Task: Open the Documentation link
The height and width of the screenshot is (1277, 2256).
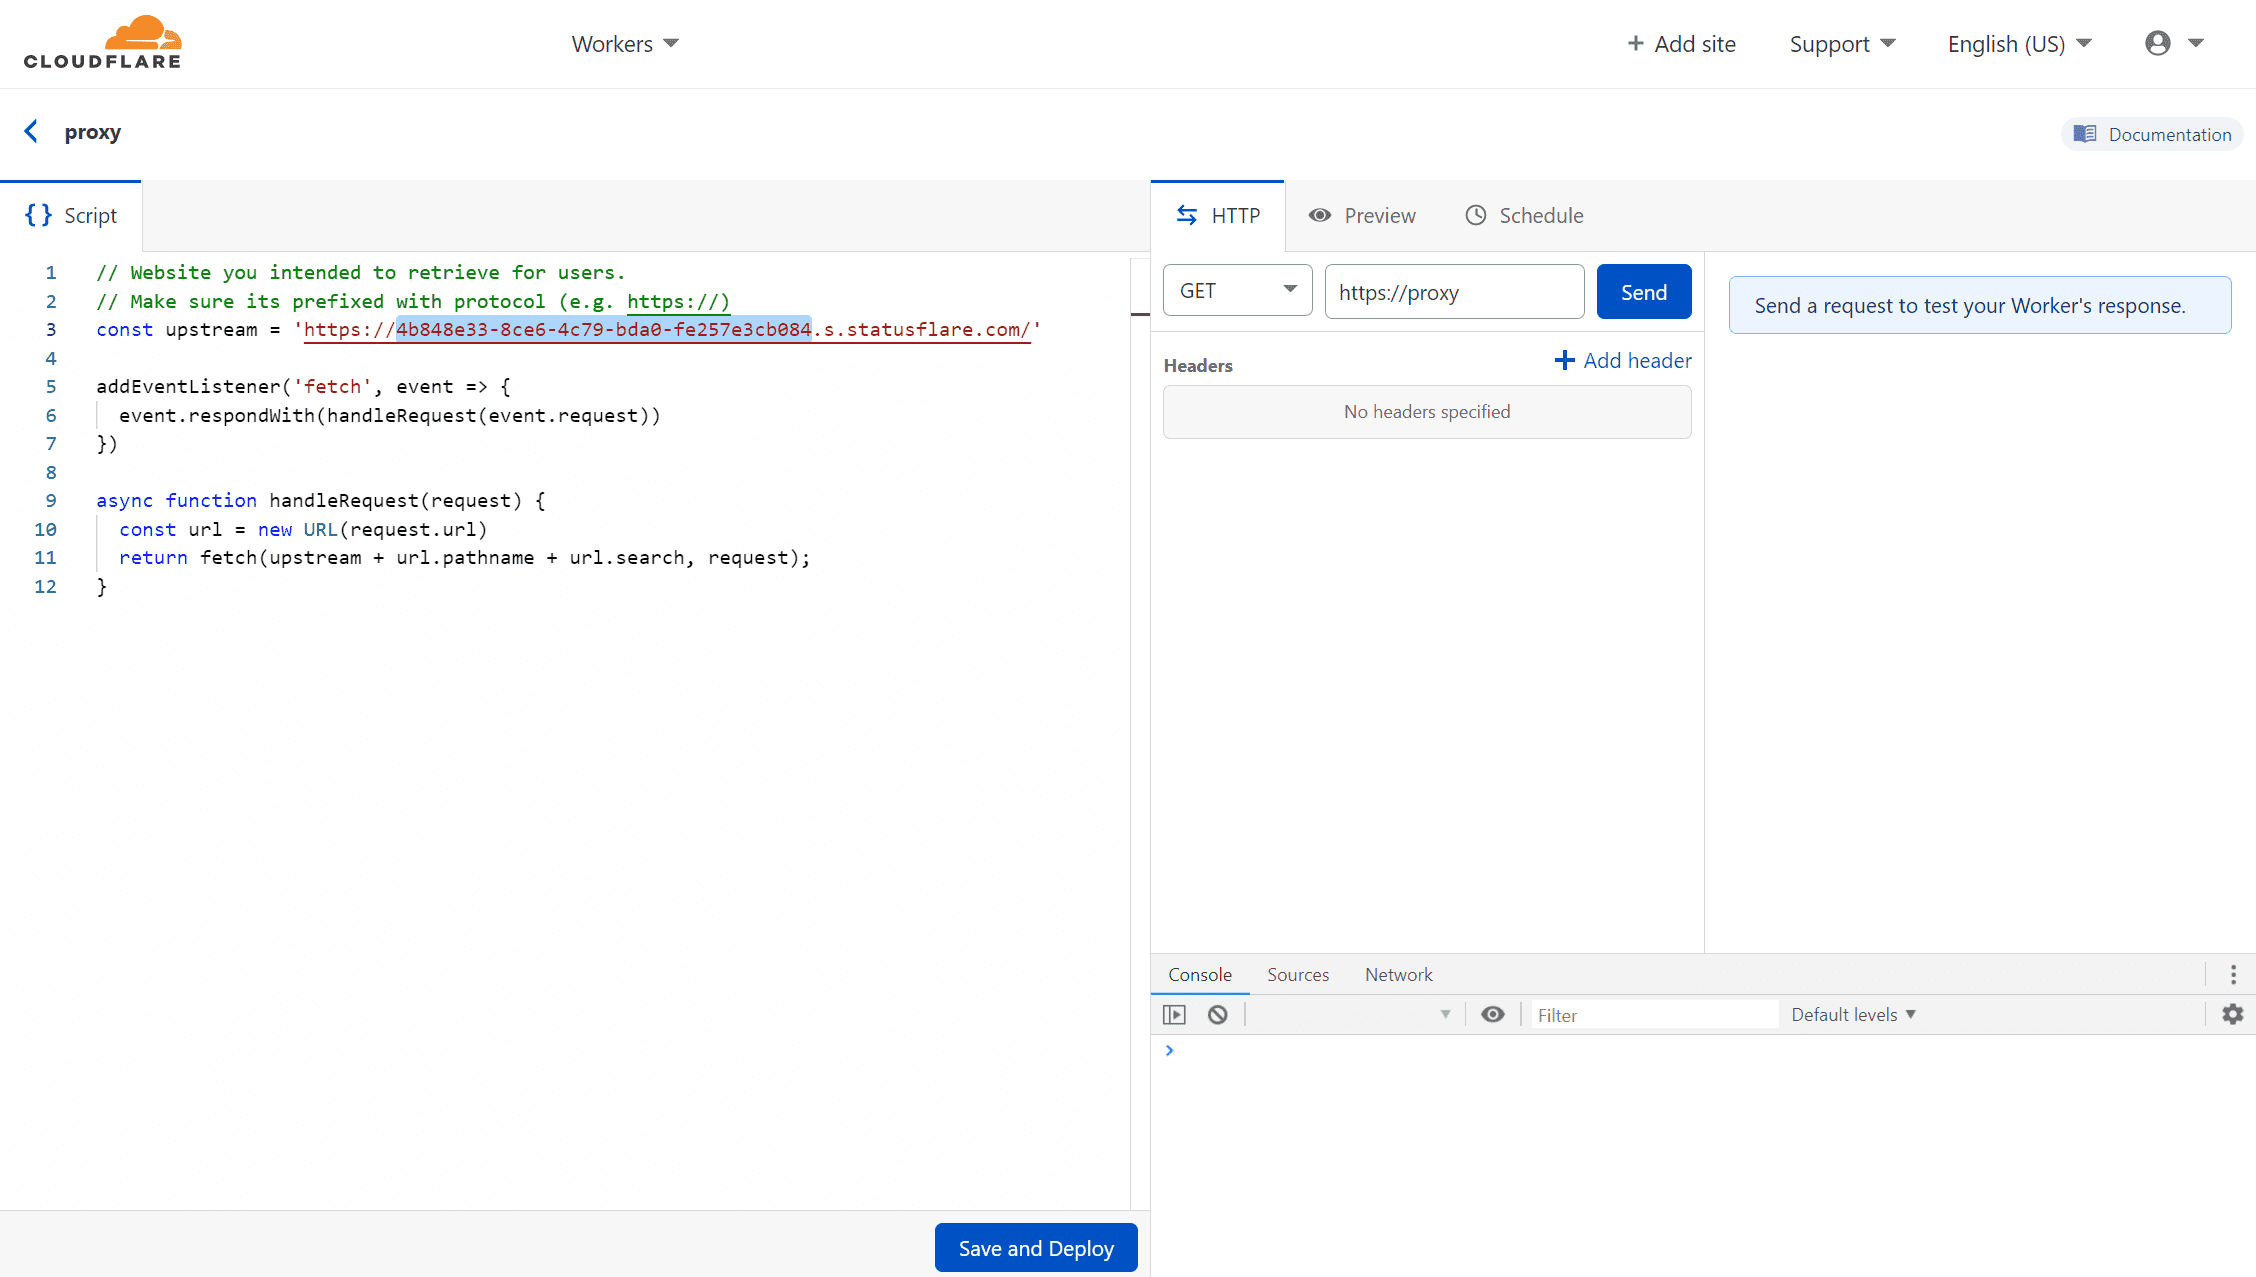Action: (2152, 134)
